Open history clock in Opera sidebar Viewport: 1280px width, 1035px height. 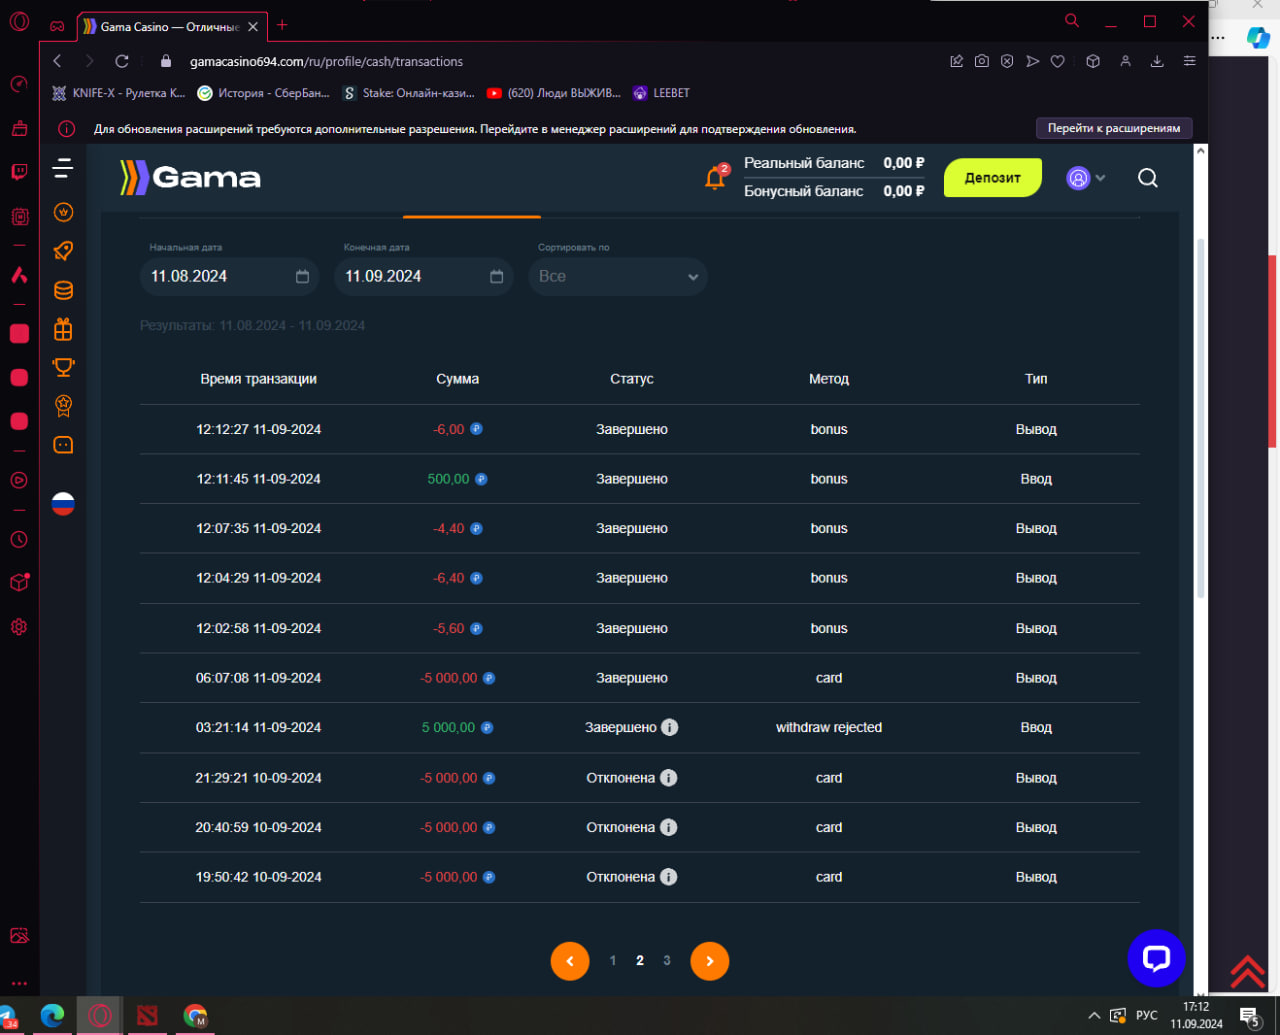point(19,539)
